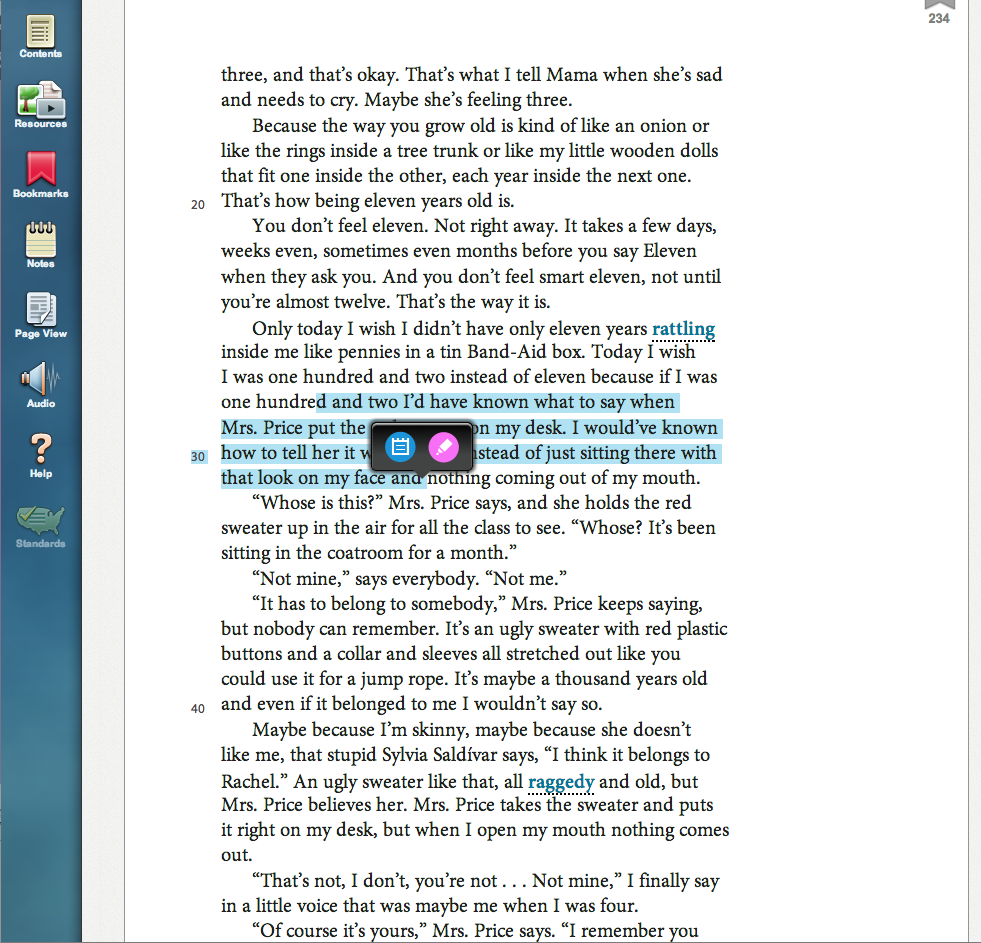
Task: Select highlighted line number 30 marker
Action: pos(198,457)
